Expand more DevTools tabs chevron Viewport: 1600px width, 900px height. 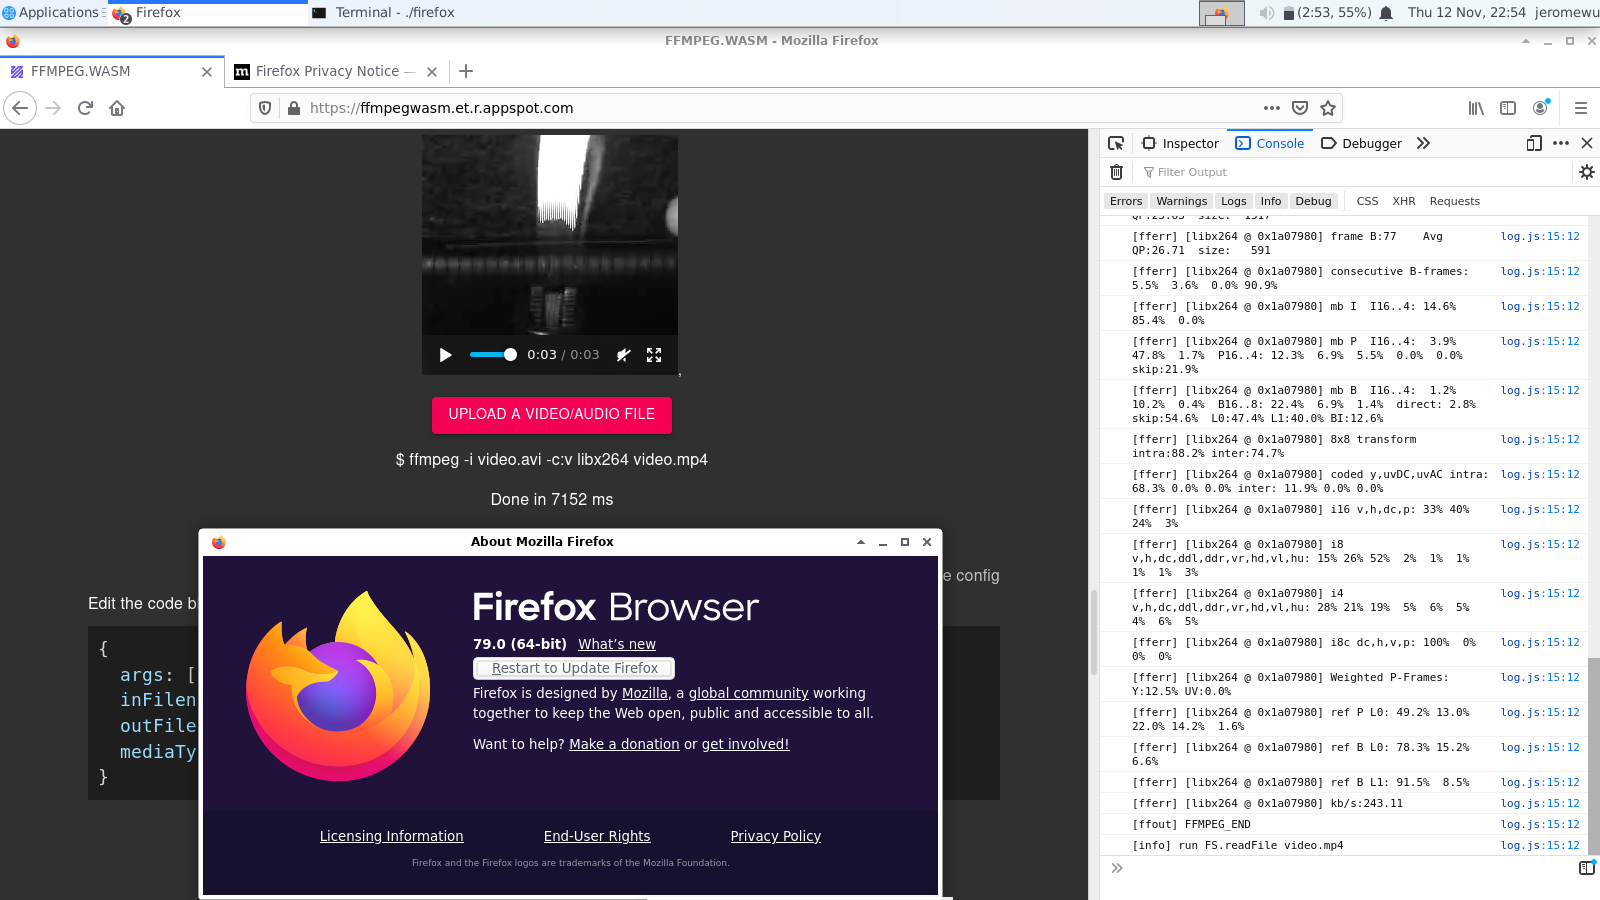click(1423, 143)
